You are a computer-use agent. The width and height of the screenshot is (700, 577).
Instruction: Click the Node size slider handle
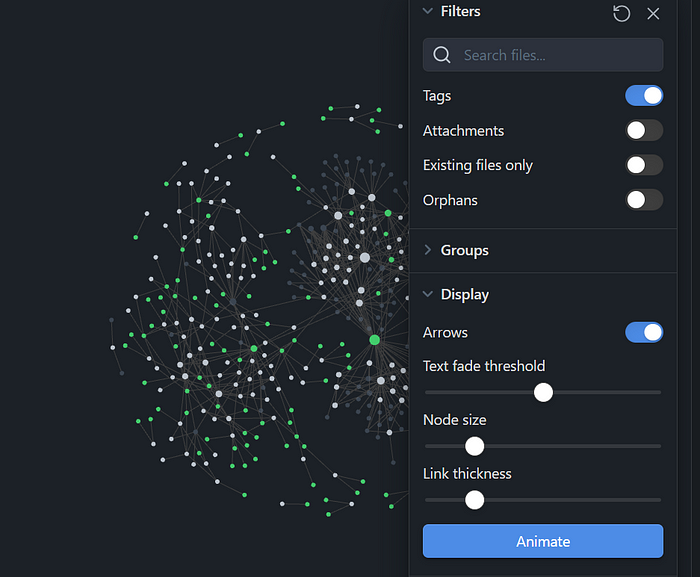(x=474, y=446)
